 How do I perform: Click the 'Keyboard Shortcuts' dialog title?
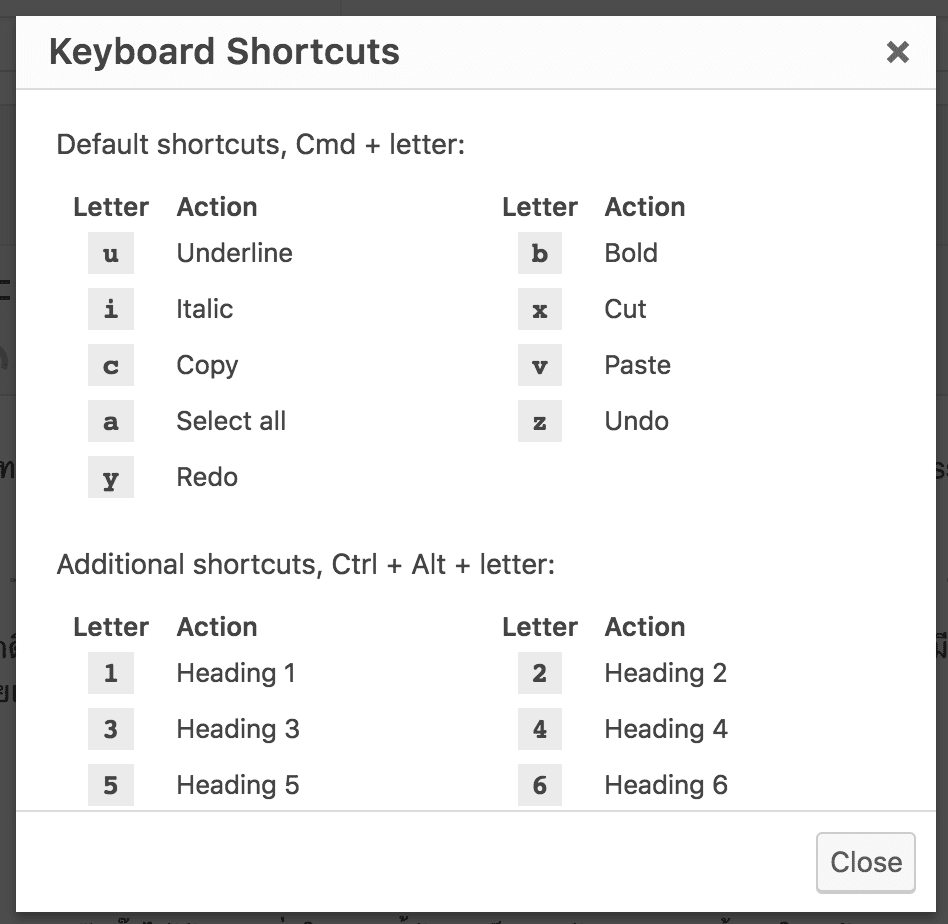[224, 52]
